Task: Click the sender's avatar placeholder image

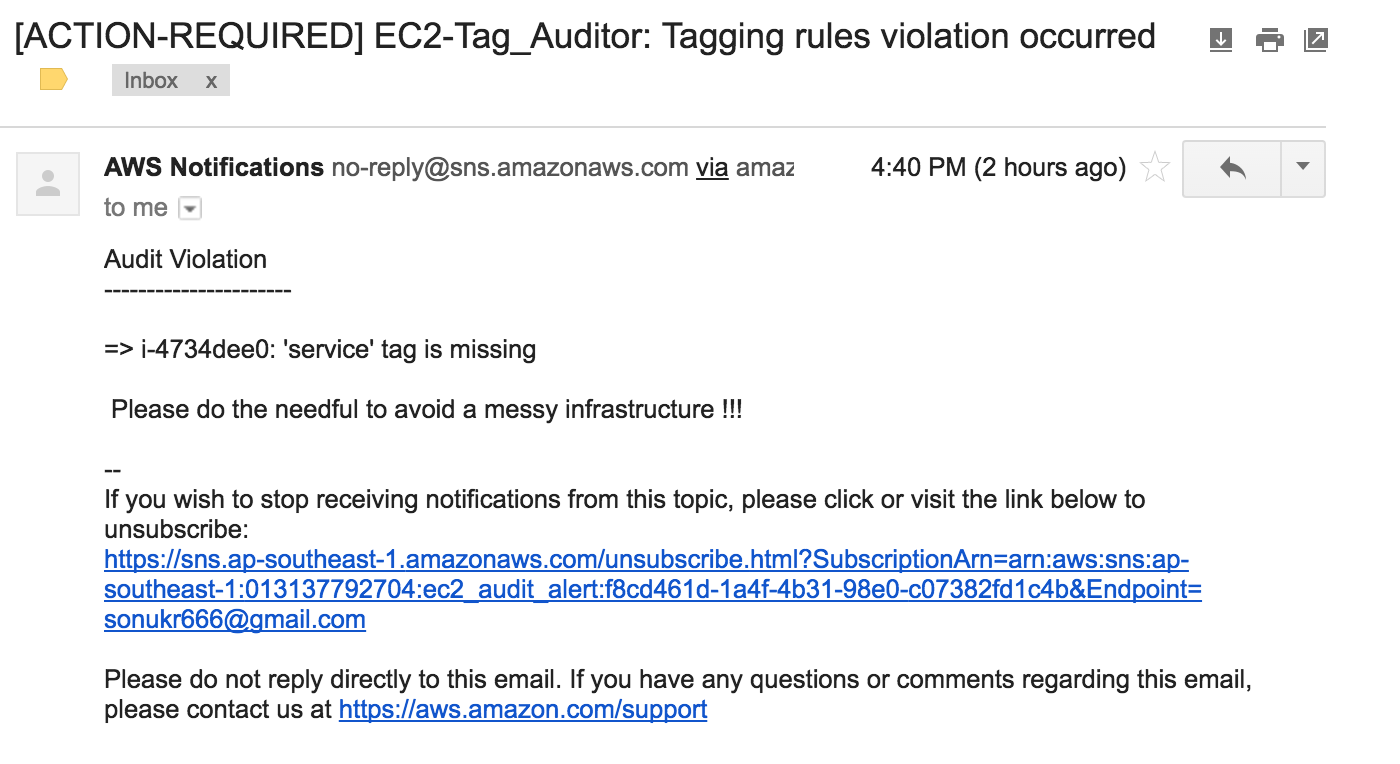Action: point(48,184)
